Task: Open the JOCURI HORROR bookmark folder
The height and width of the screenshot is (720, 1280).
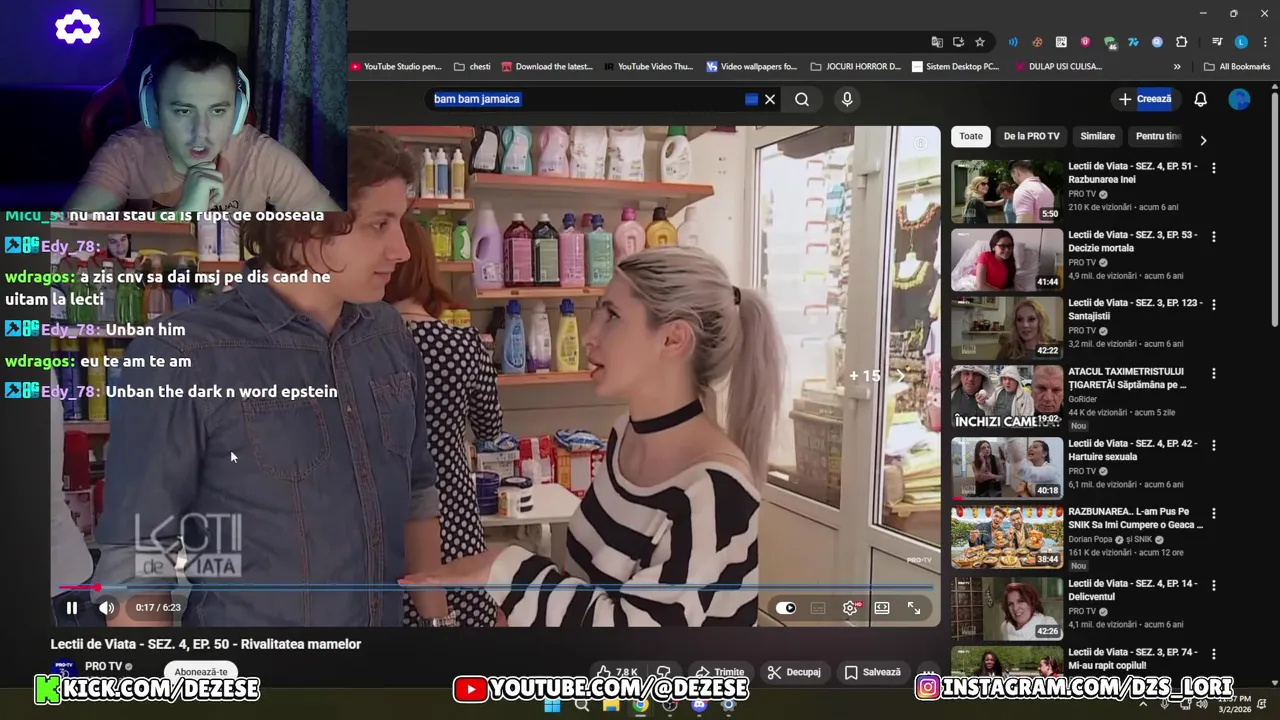Action: [x=856, y=67]
